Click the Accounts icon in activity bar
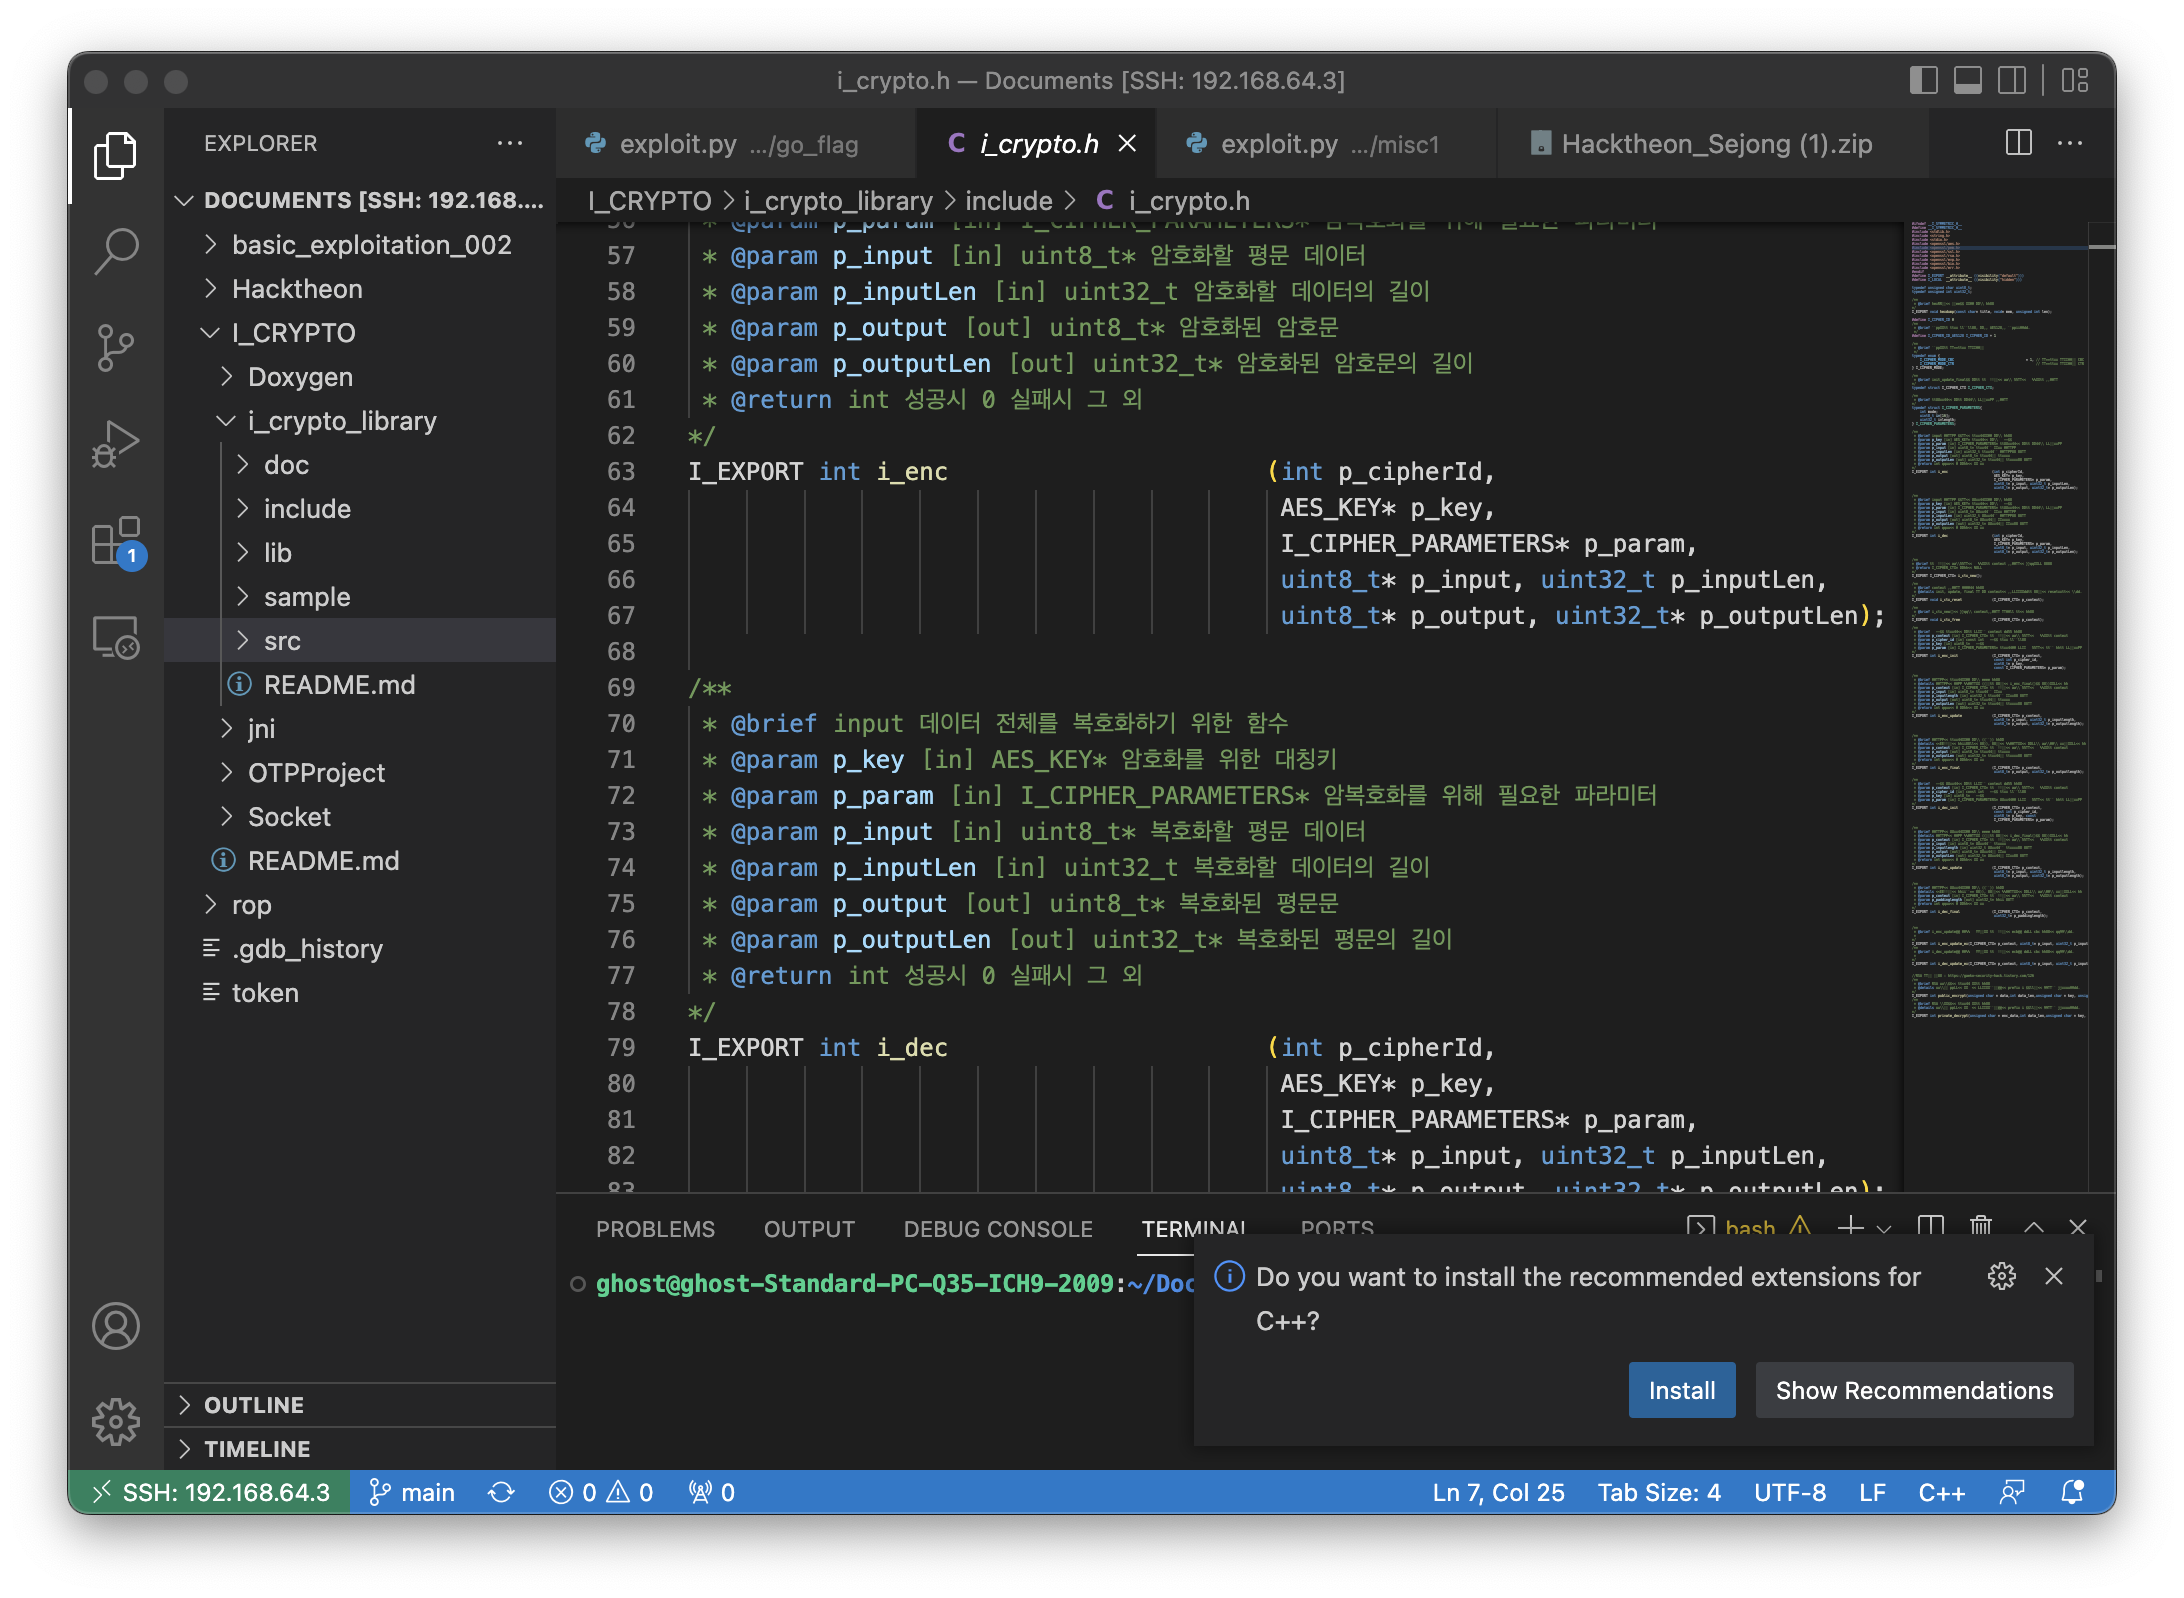This screenshot has height=1598, width=2184. tap(116, 1327)
